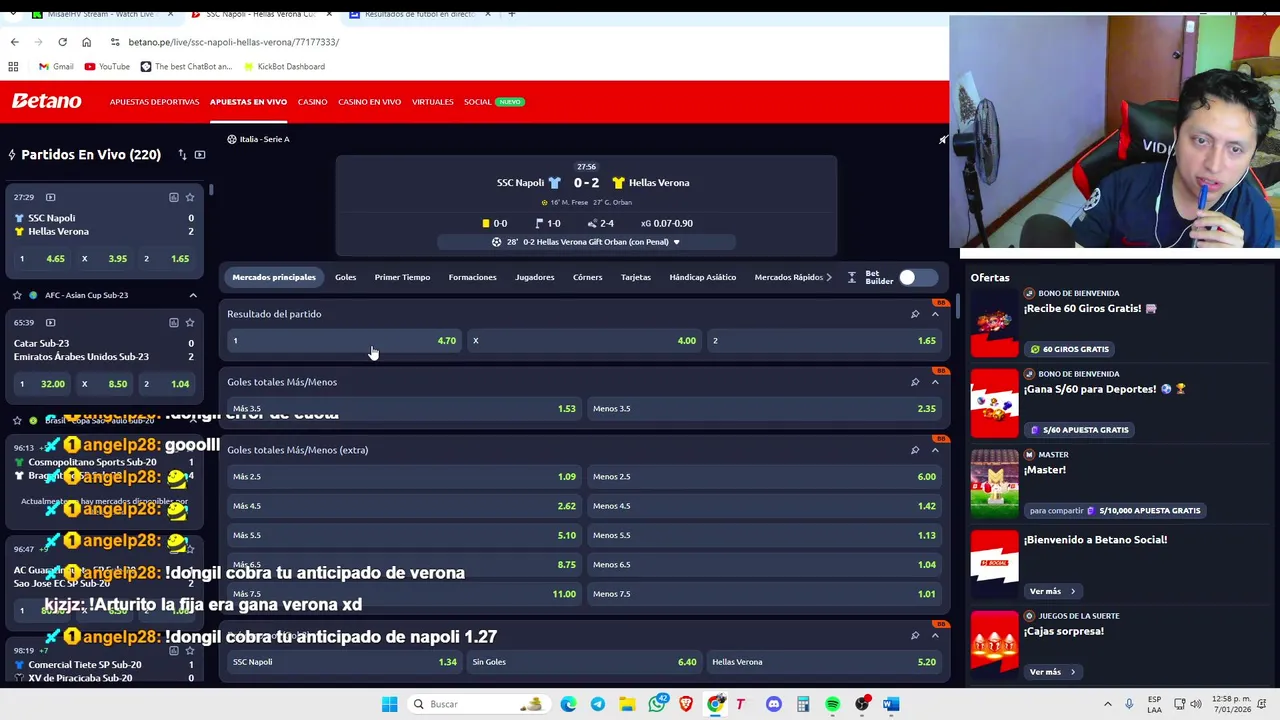Screen dimensions: 1280x720
Task: Open WhatsApp from taskbar
Action: click(x=657, y=704)
